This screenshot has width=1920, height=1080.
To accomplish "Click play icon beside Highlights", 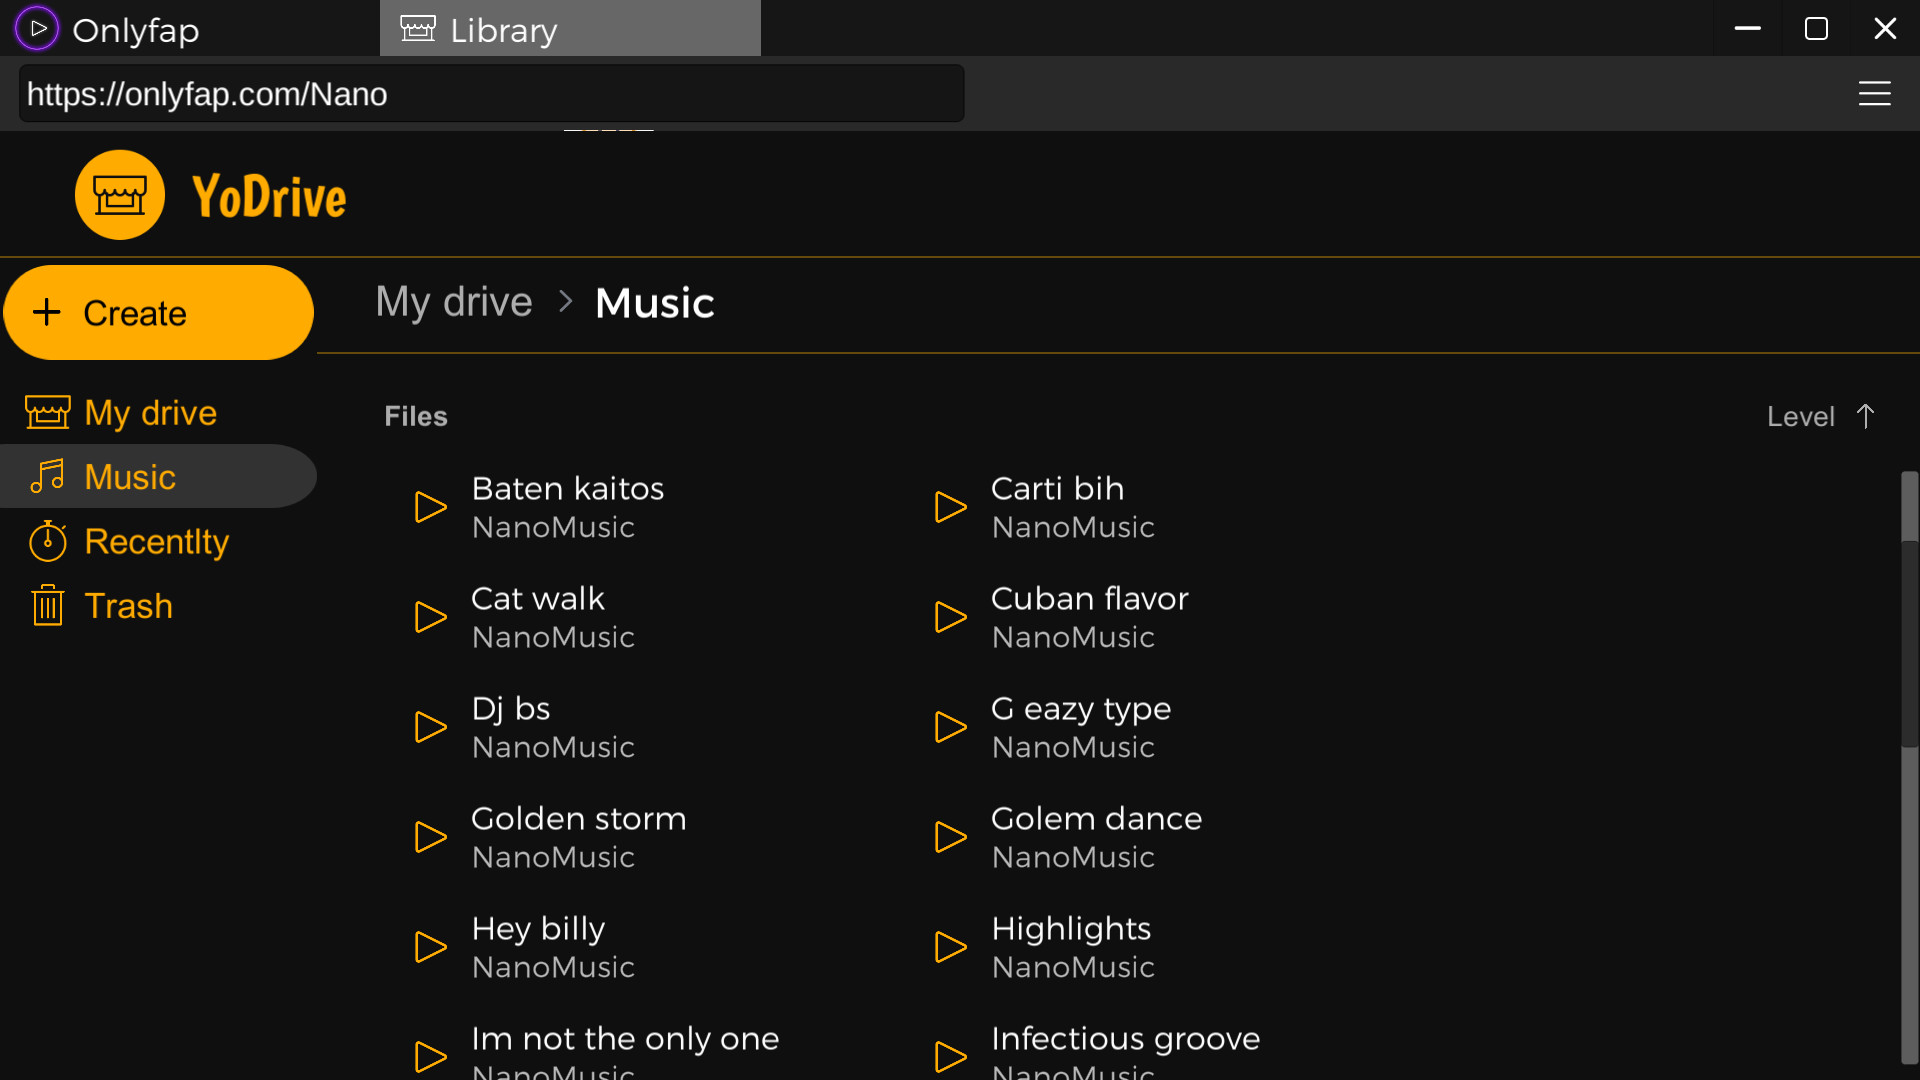I will point(950,947).
